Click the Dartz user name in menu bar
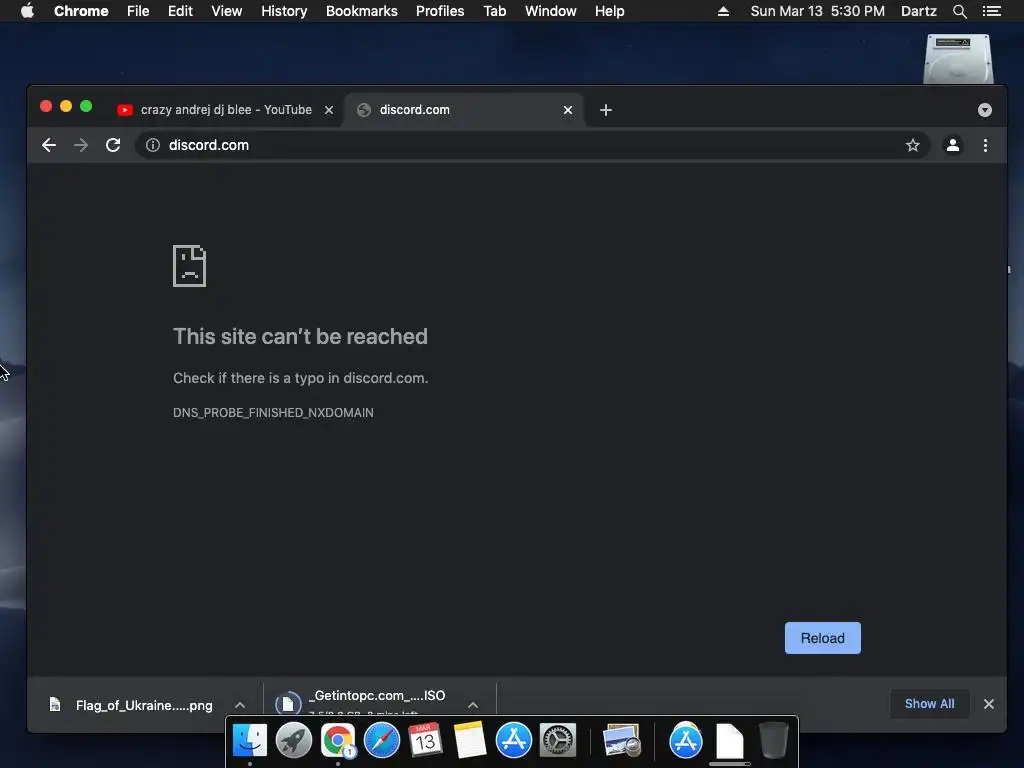Image resolution: width=1024 pixels, height=768 pixels. [x=918, y=11]
